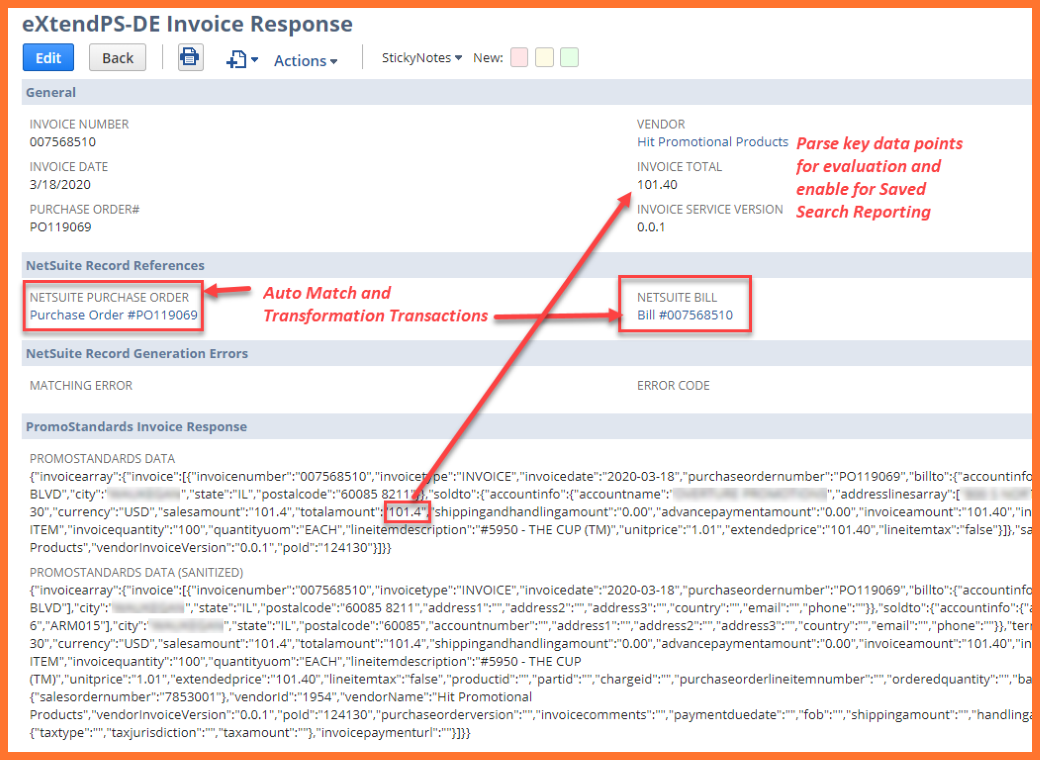Click the MATCHING ERROR field label
Viewport: 1040px width, 760px height.
81,385
